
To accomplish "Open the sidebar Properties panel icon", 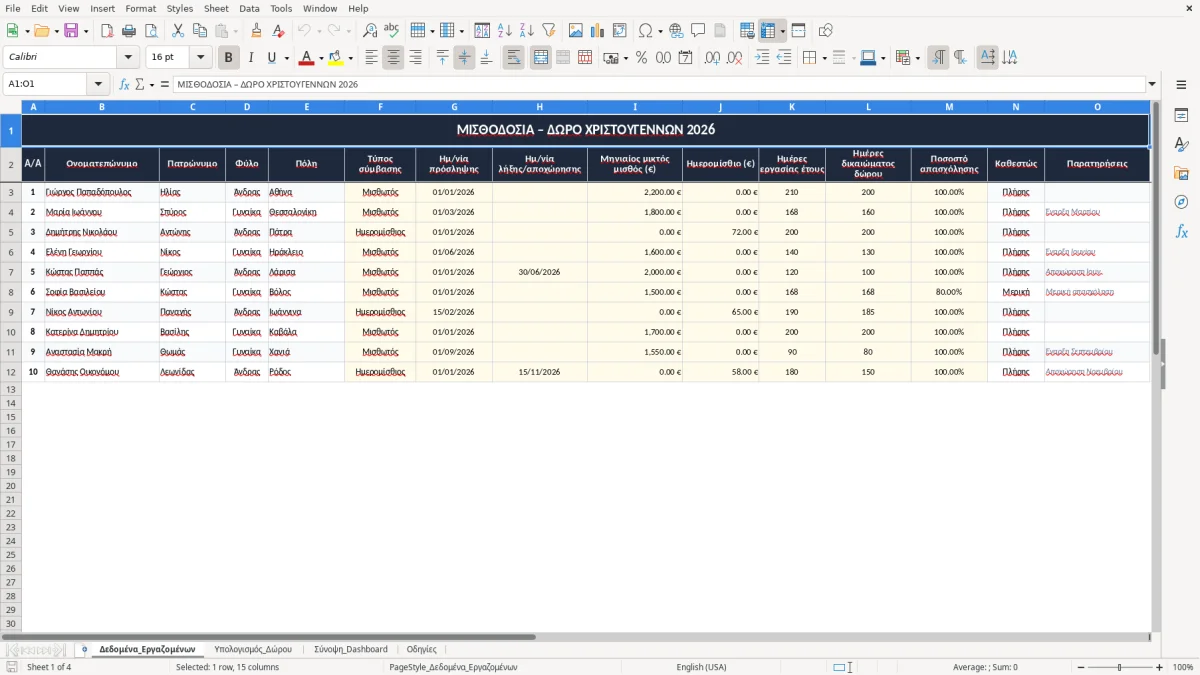I will pyautogui.click(x=1181, y=116).
